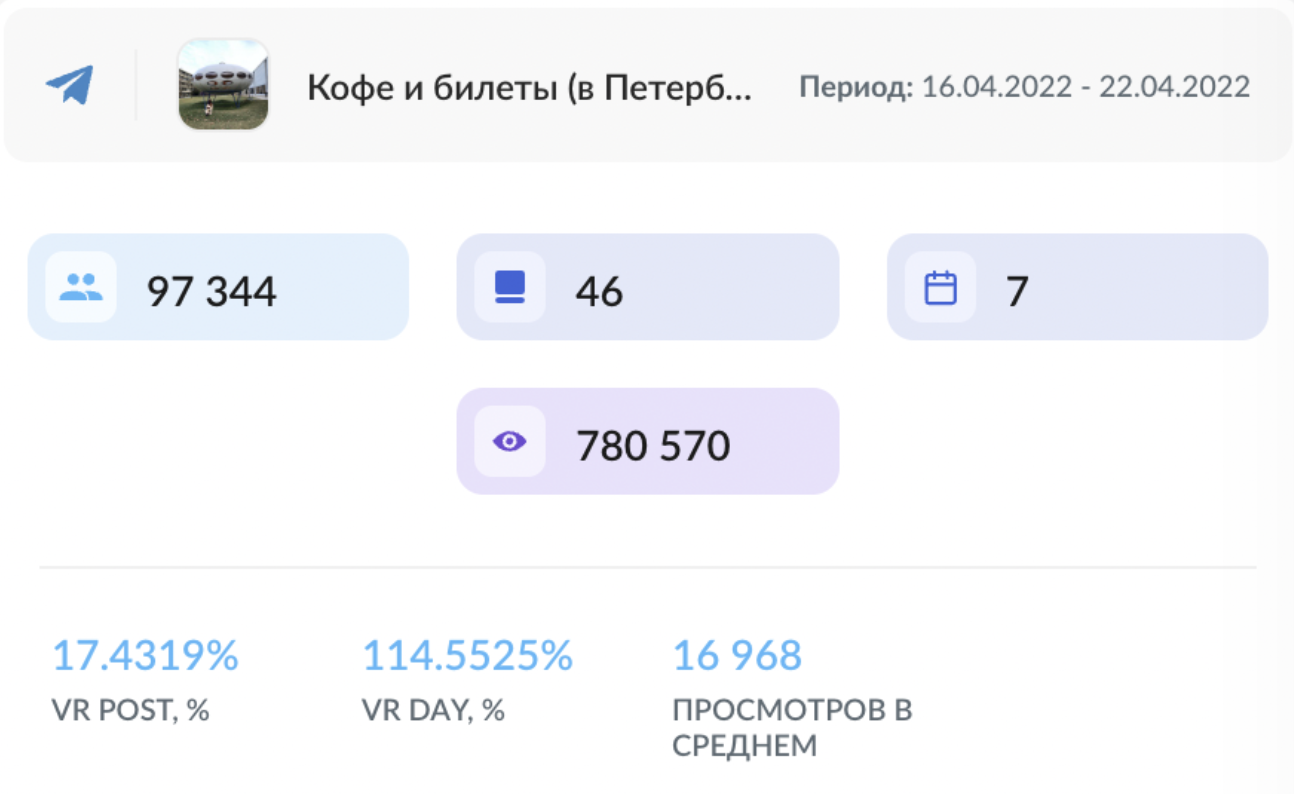This screenshot has width=1294, height=794.
Task: Open the "Кофе и билеты" channel title
Action: [x=529, y=87]
